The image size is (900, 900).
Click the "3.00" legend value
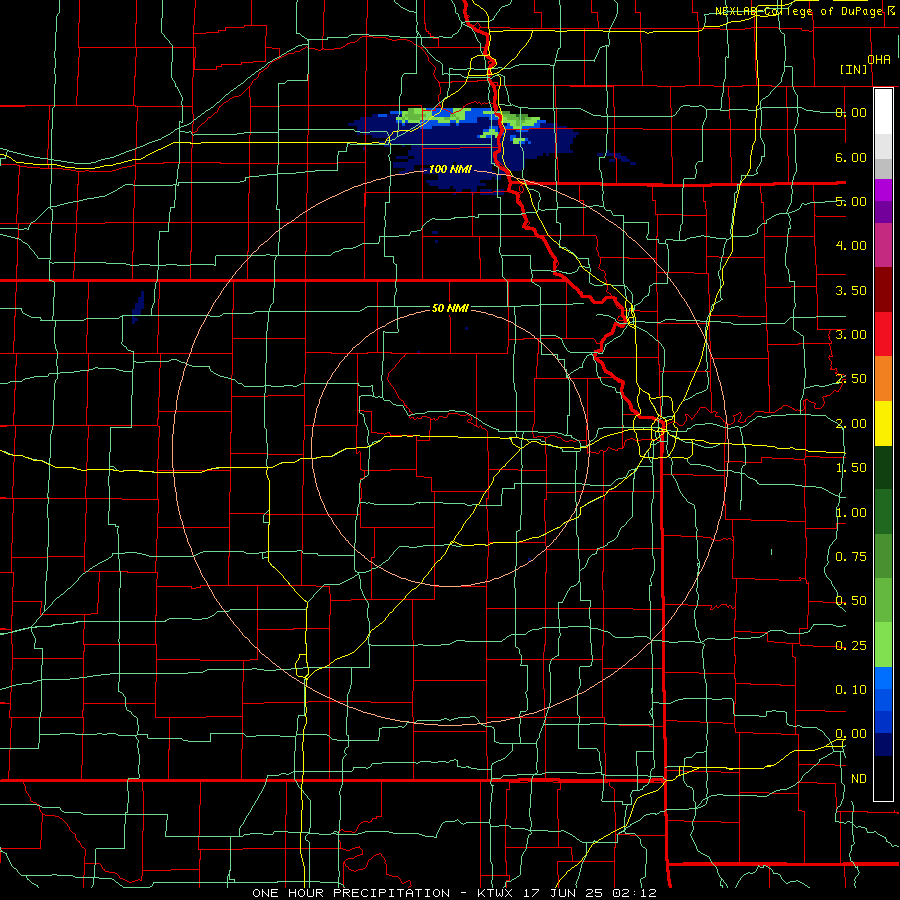pyautogui.click(x=851, y=335)
